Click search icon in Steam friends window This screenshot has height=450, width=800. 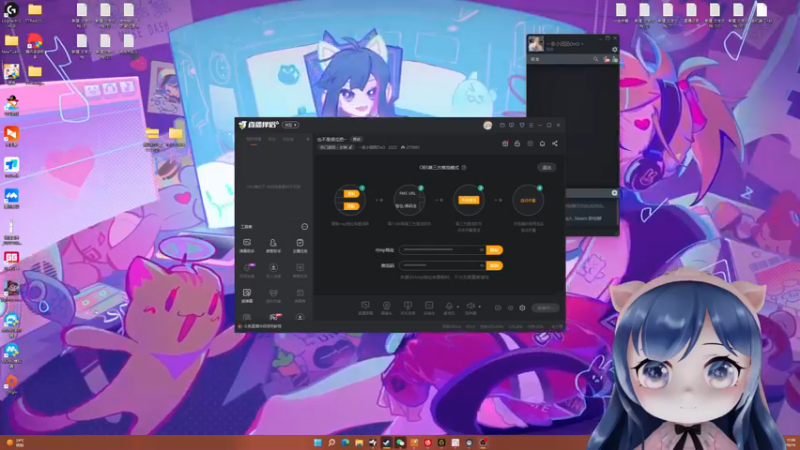[595, 59]
